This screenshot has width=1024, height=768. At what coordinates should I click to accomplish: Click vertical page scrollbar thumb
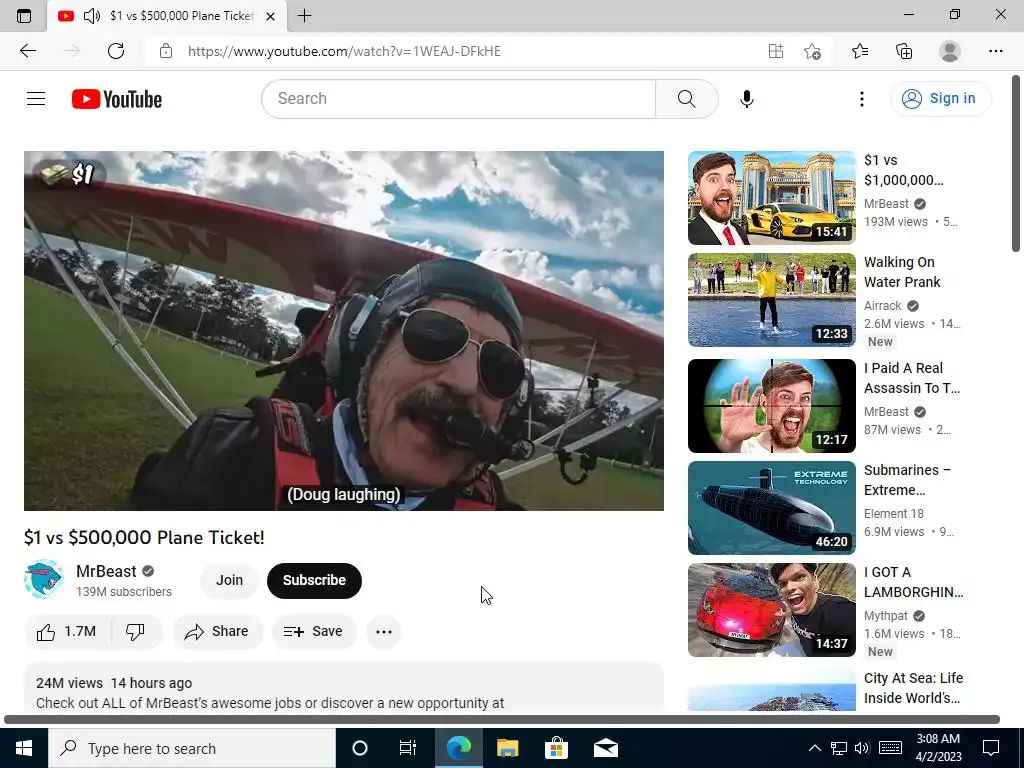(1016, 163)
